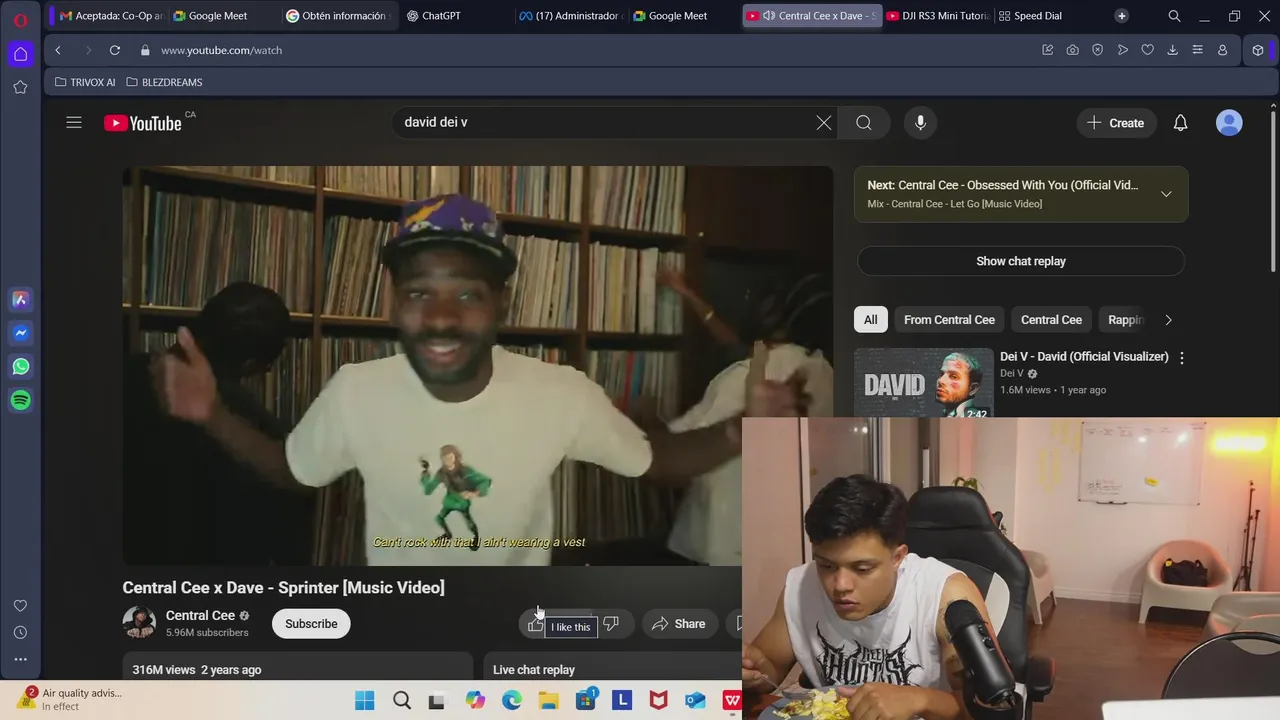Click the address bar URL
This screenshot has height=720, width=1280.
pyautogui.click(x=221, y=50)
